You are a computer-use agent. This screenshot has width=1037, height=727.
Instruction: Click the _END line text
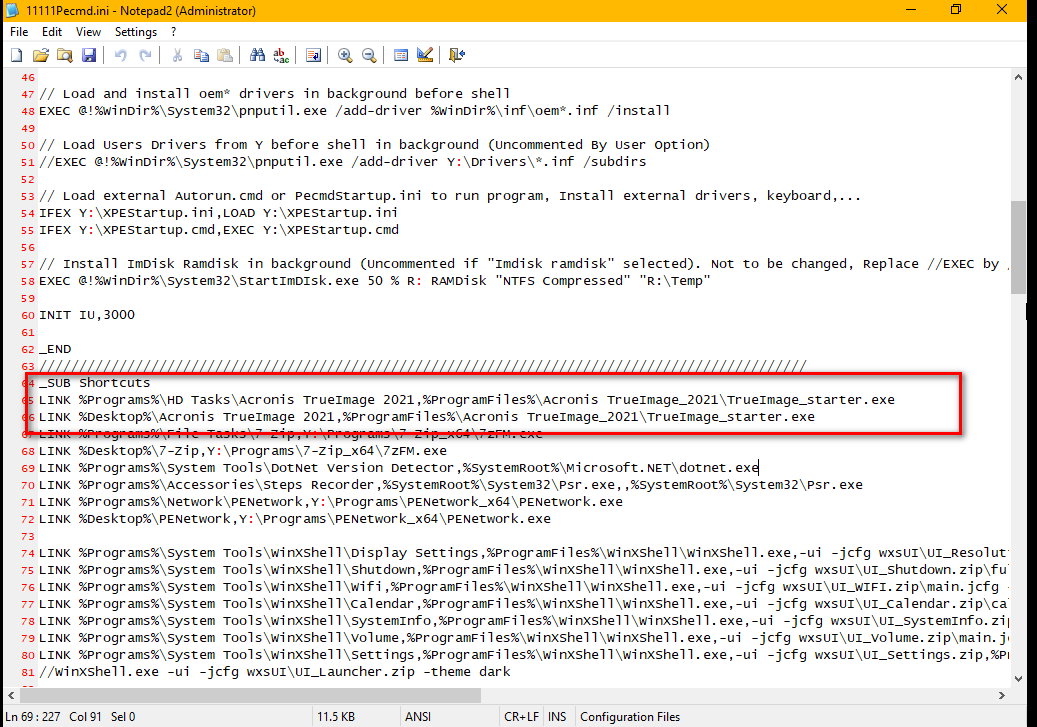coord(55,349)
